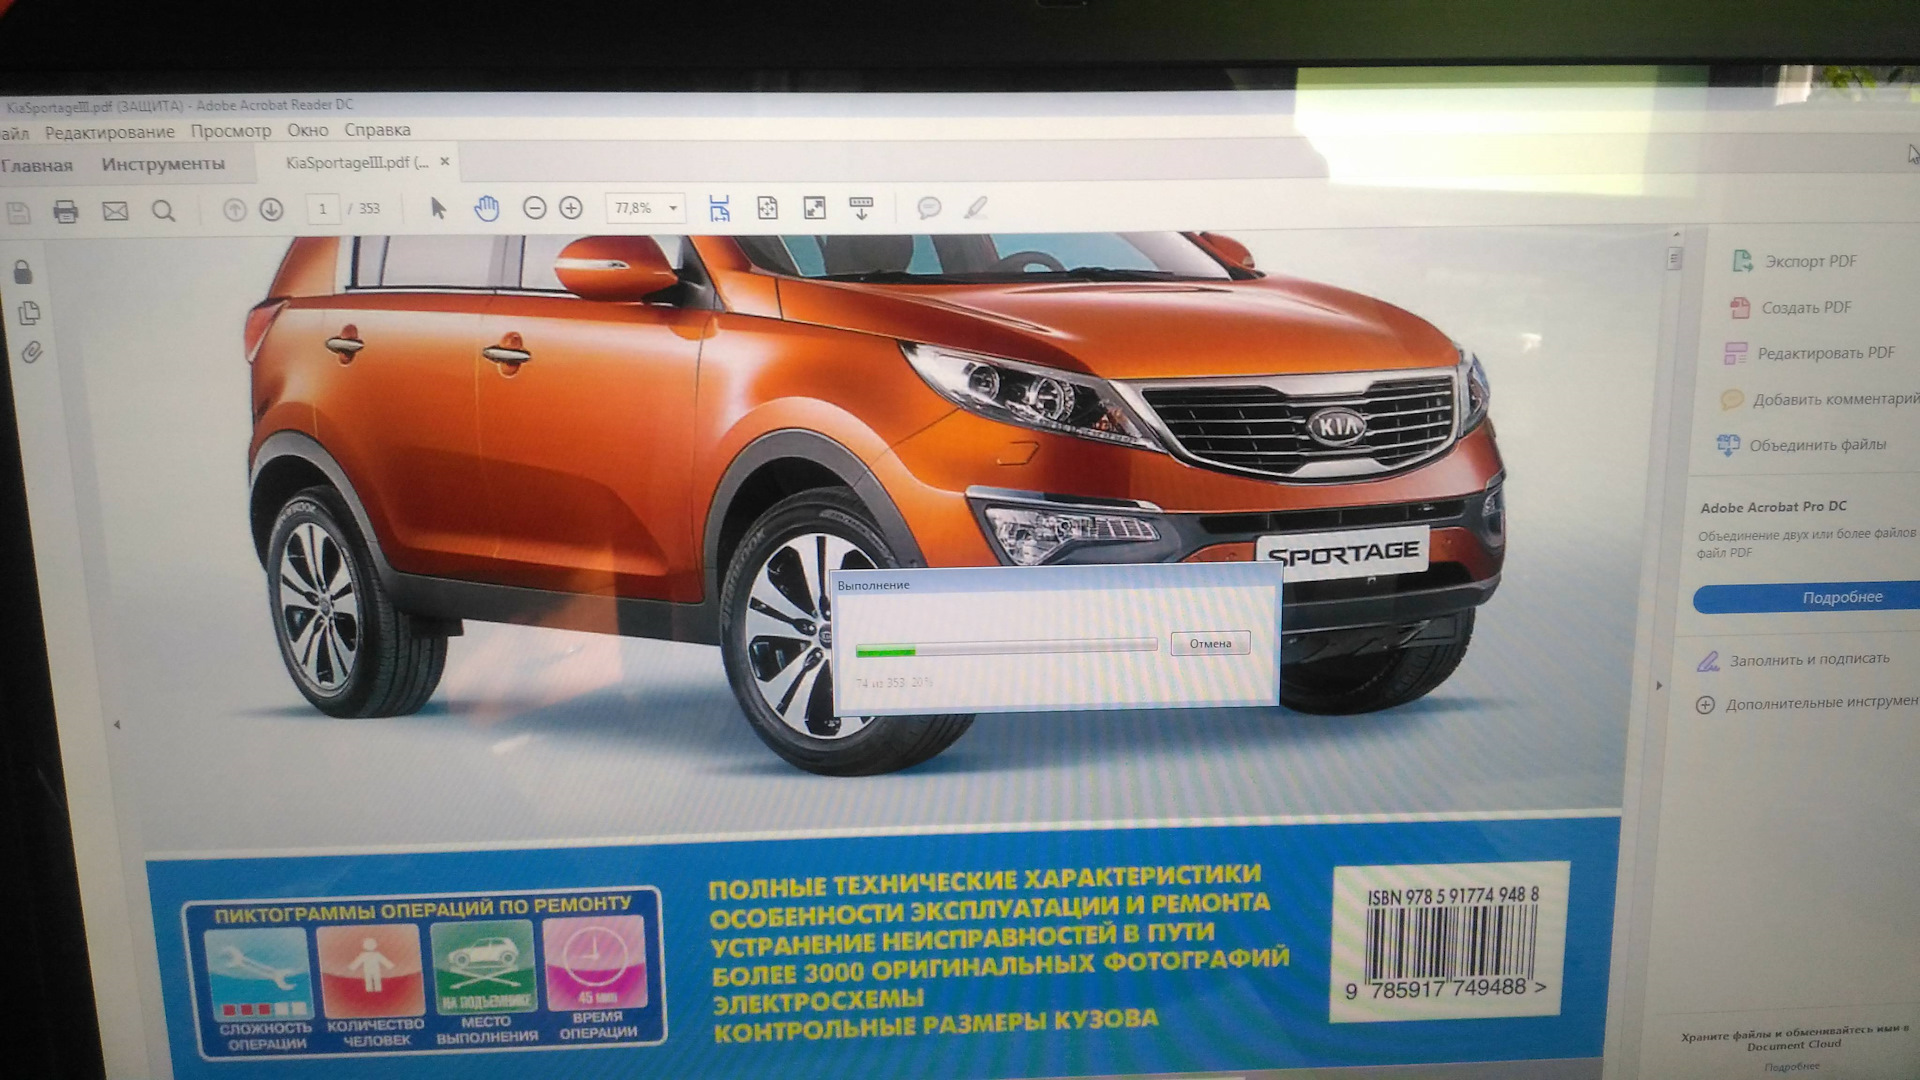Activate the Hand pan tool
The image size is (1920, 1080).
[486, 208]
